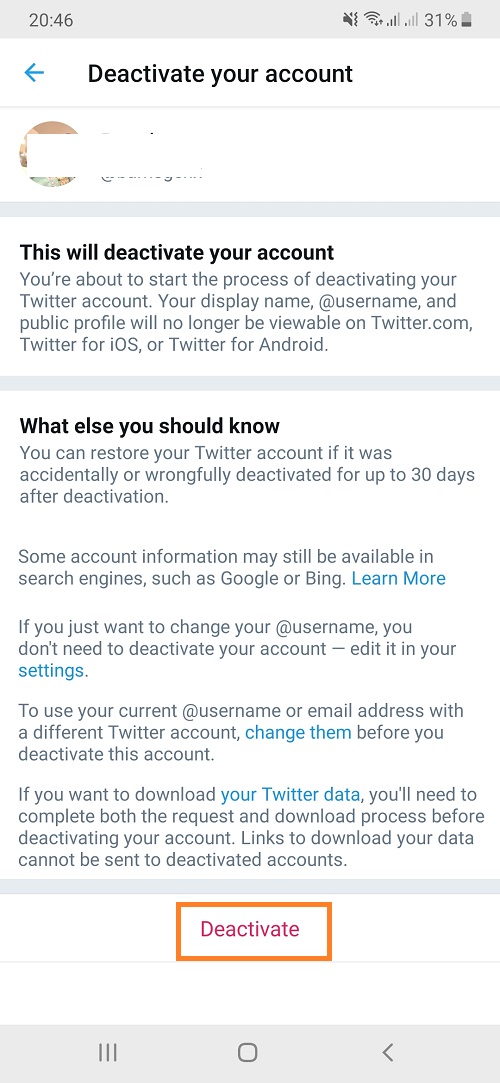Tap the Deactivate your account title
The width and height of the screenshot is (500, 1083).
click(220, 73)
